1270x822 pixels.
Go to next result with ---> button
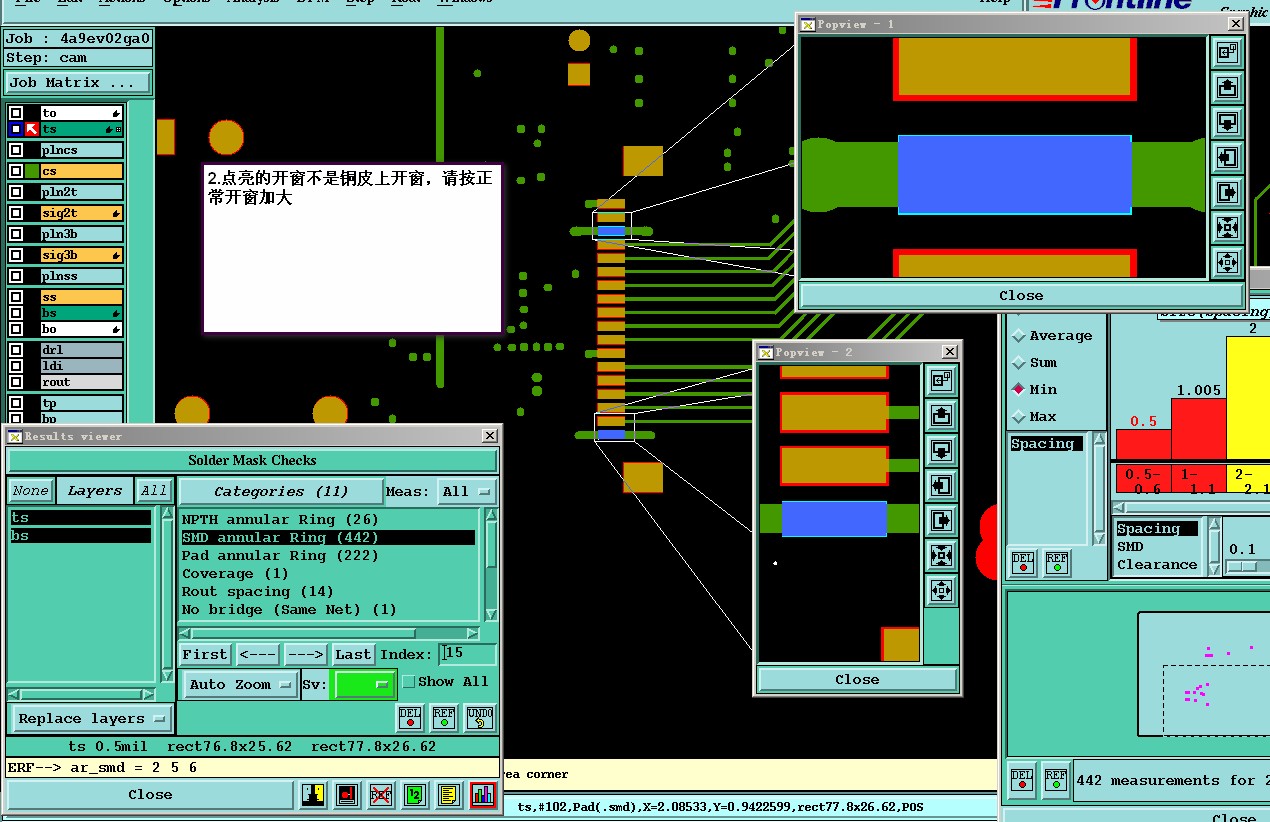click(305, 654)
